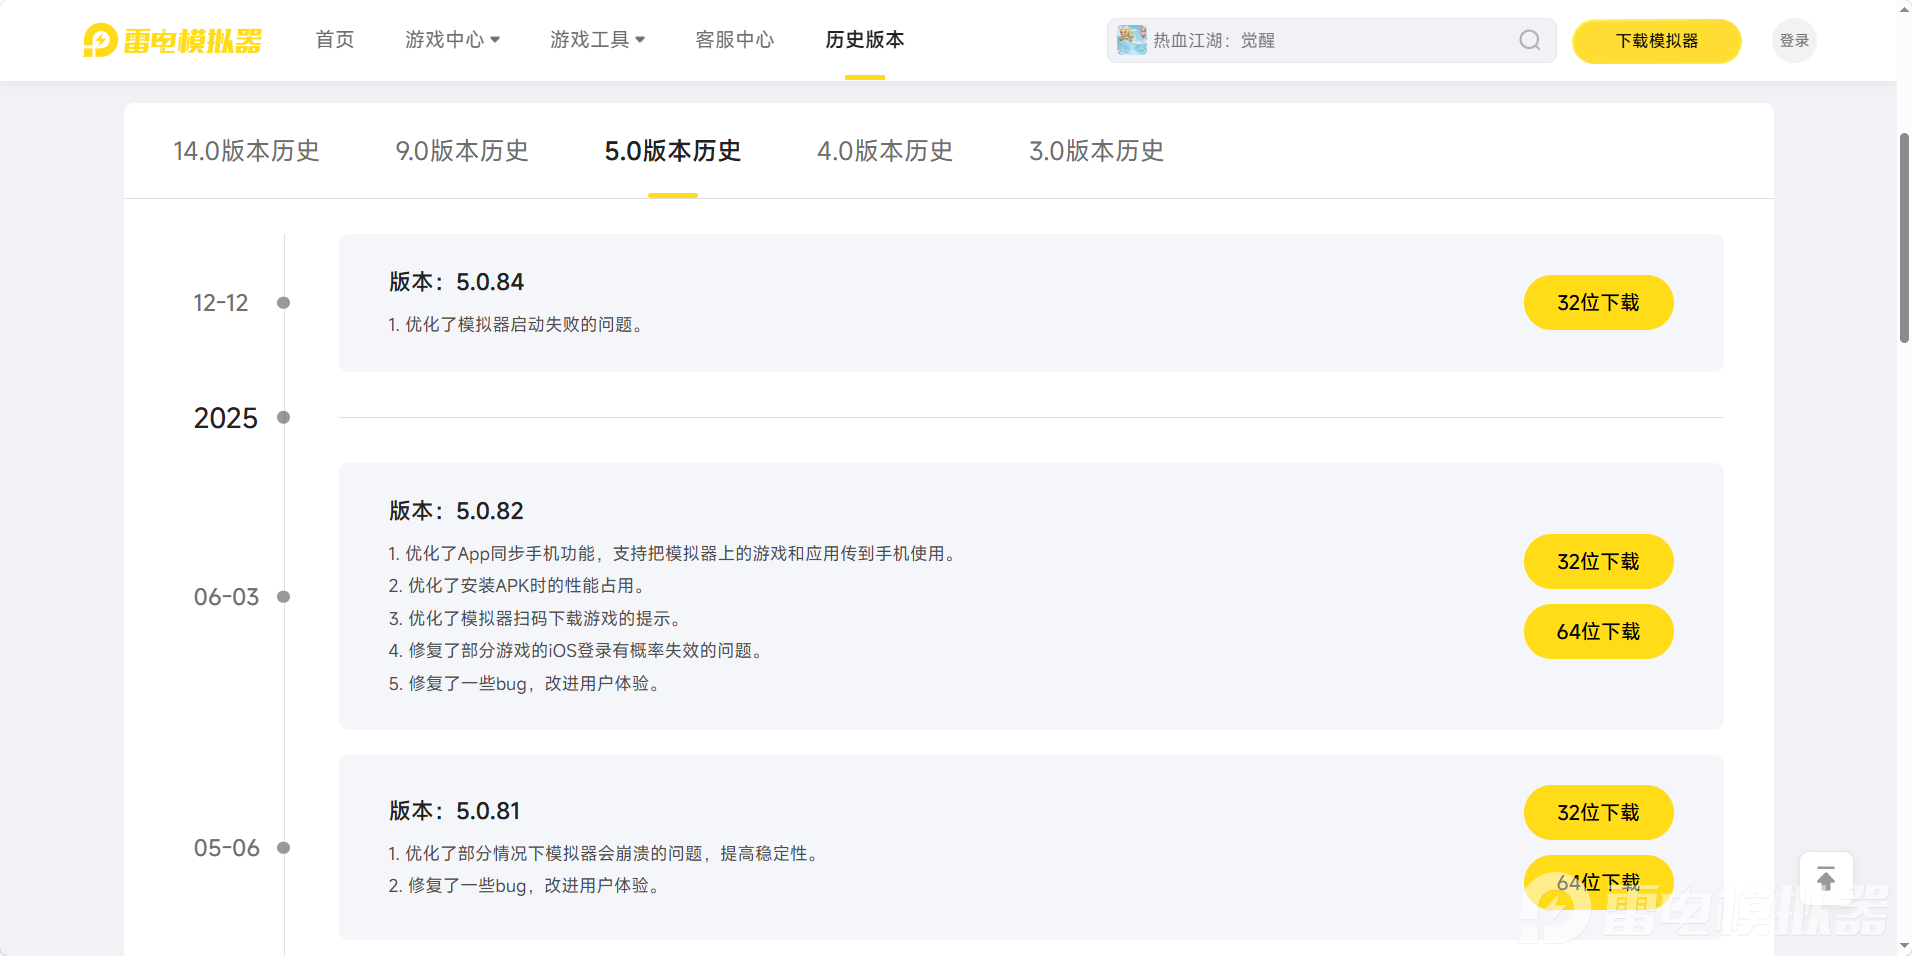The image size is (1912, 956).
Task: Click the 下载模拟器 button
Action: click(x=1657, y=41)
